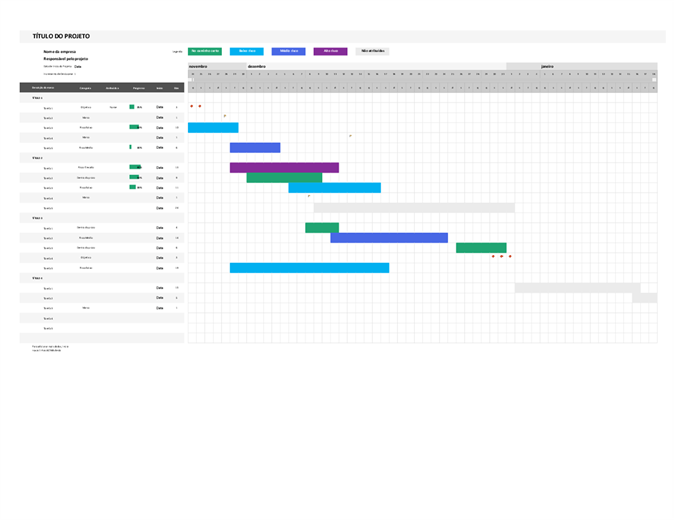Click the timeline scrollbar right arrow

pyautogui.click(x=654, y=80)
